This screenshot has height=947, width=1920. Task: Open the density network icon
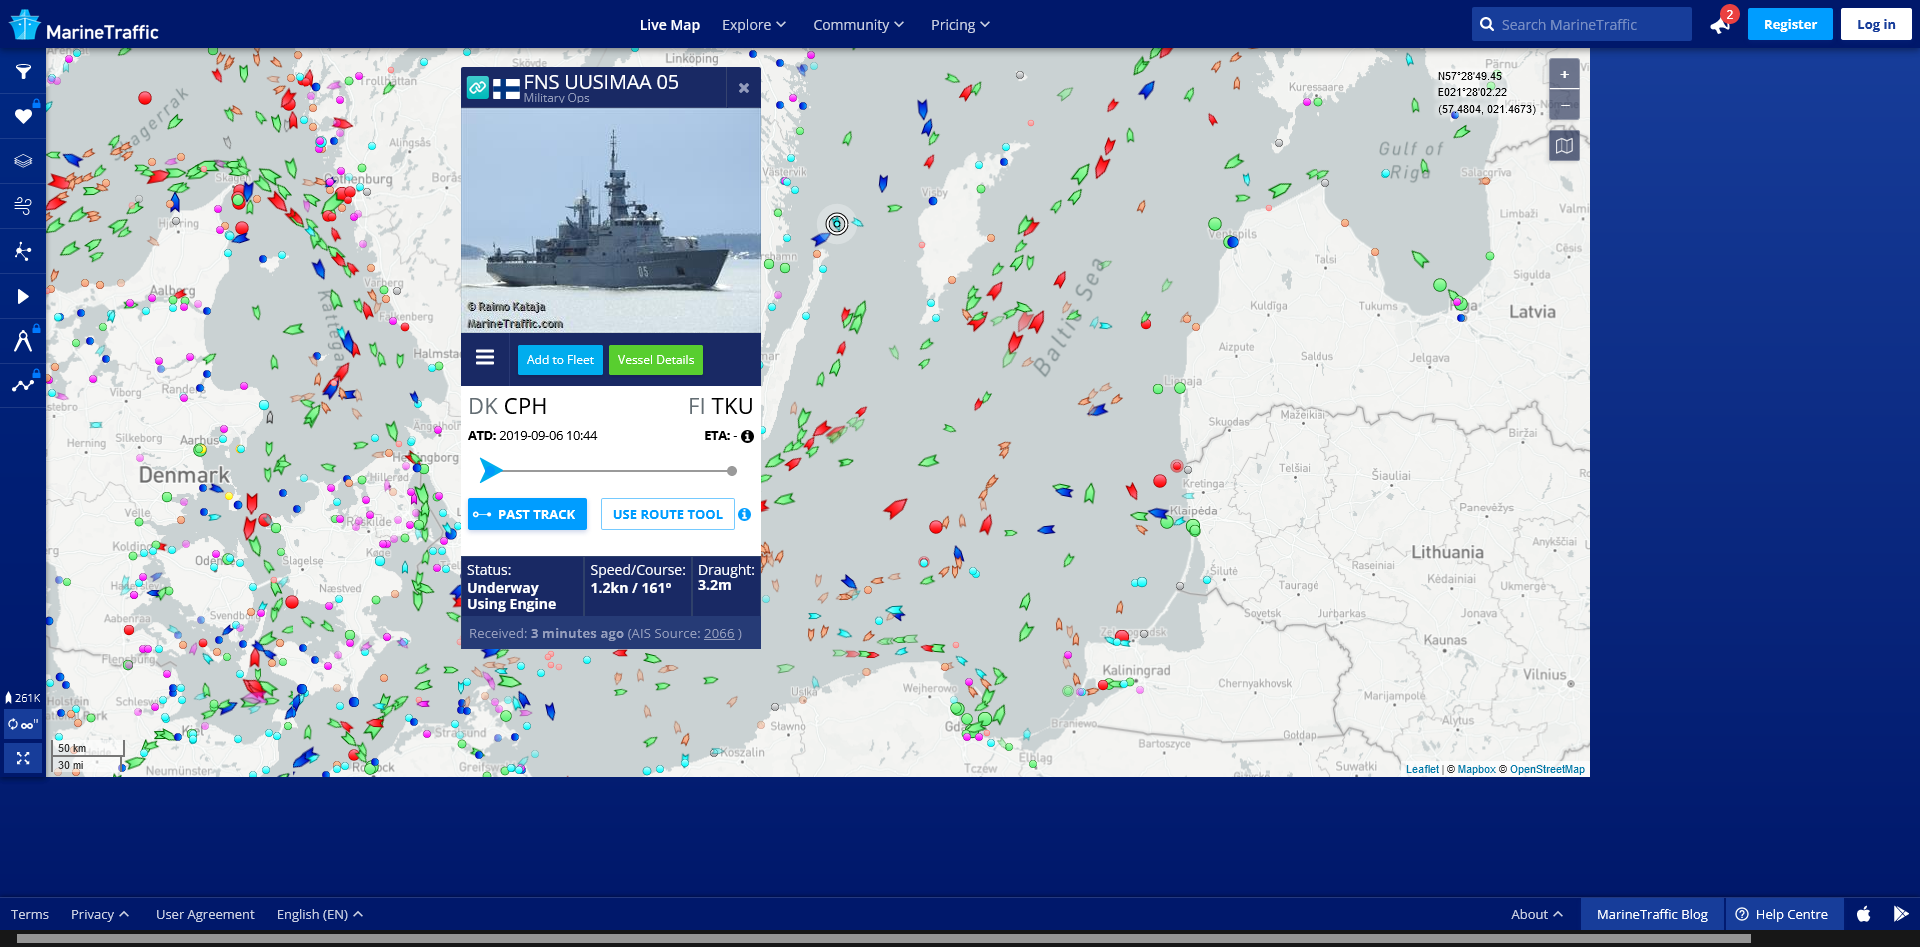coord(23,251)
